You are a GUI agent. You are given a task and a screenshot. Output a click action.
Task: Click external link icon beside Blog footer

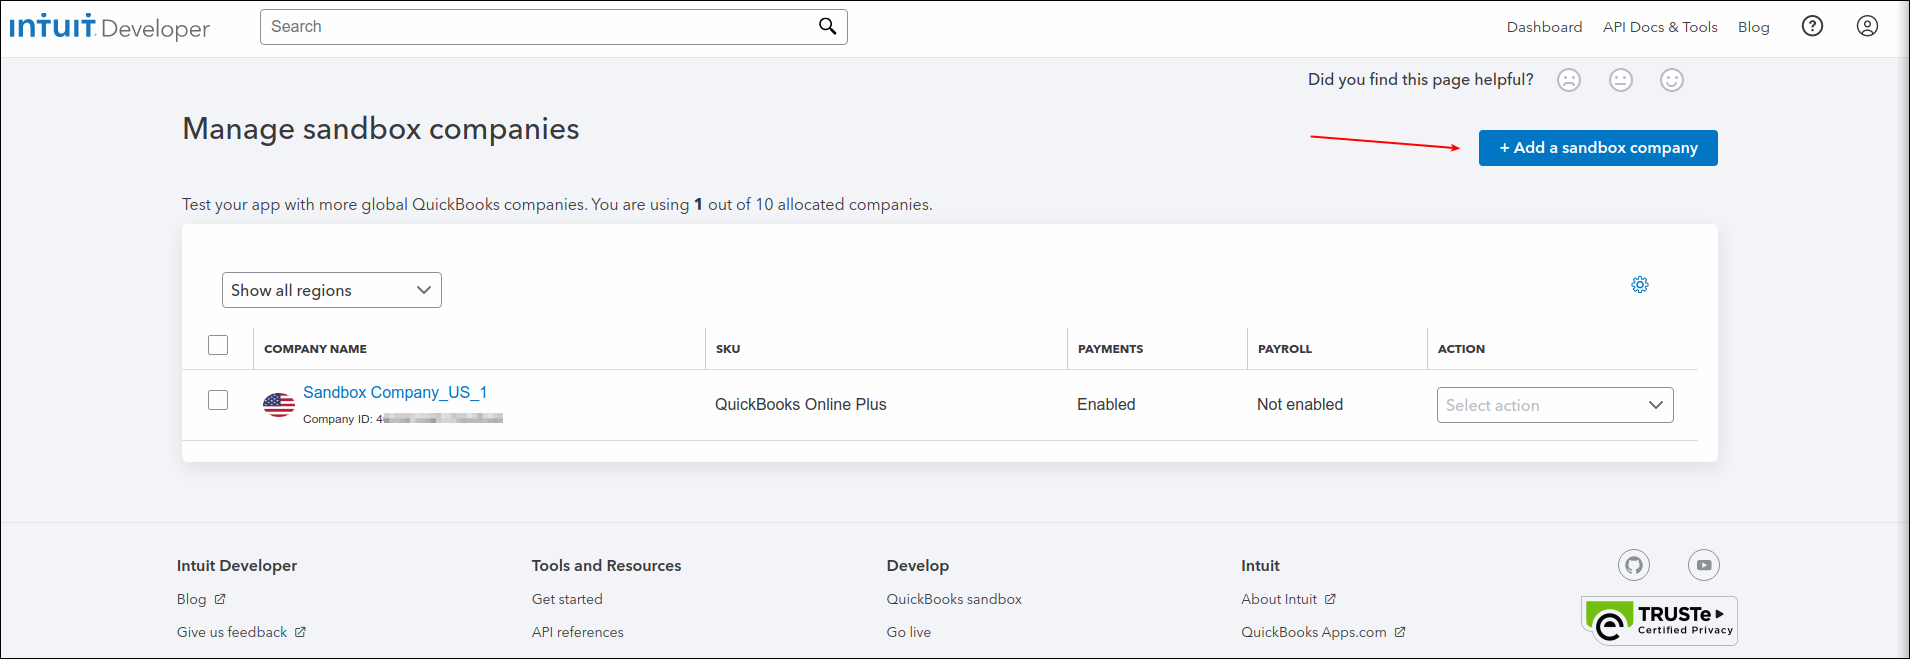click(220, 599)
